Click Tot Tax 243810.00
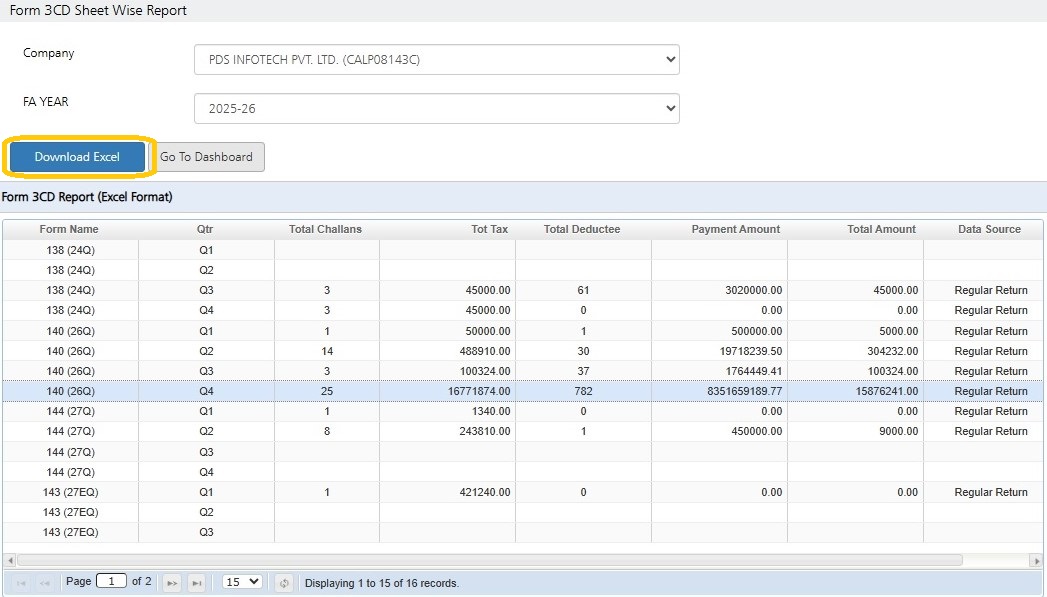Screen dimensions: 1047x597 [x=485, y=431]
